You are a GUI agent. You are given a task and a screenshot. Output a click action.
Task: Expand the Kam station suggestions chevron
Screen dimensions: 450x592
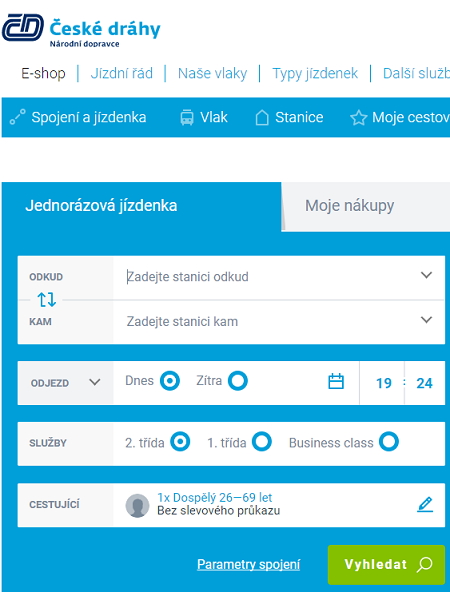pos(426,320)
